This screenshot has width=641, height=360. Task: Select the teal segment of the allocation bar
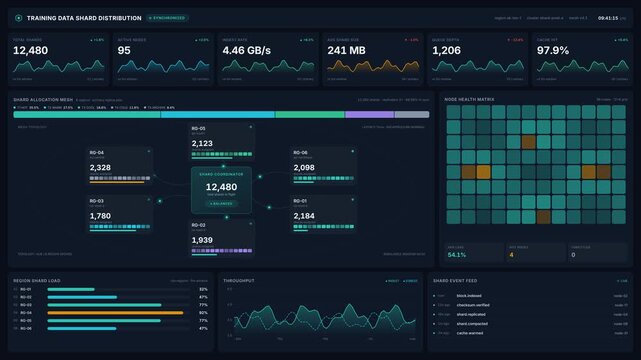tap(87, 115)
